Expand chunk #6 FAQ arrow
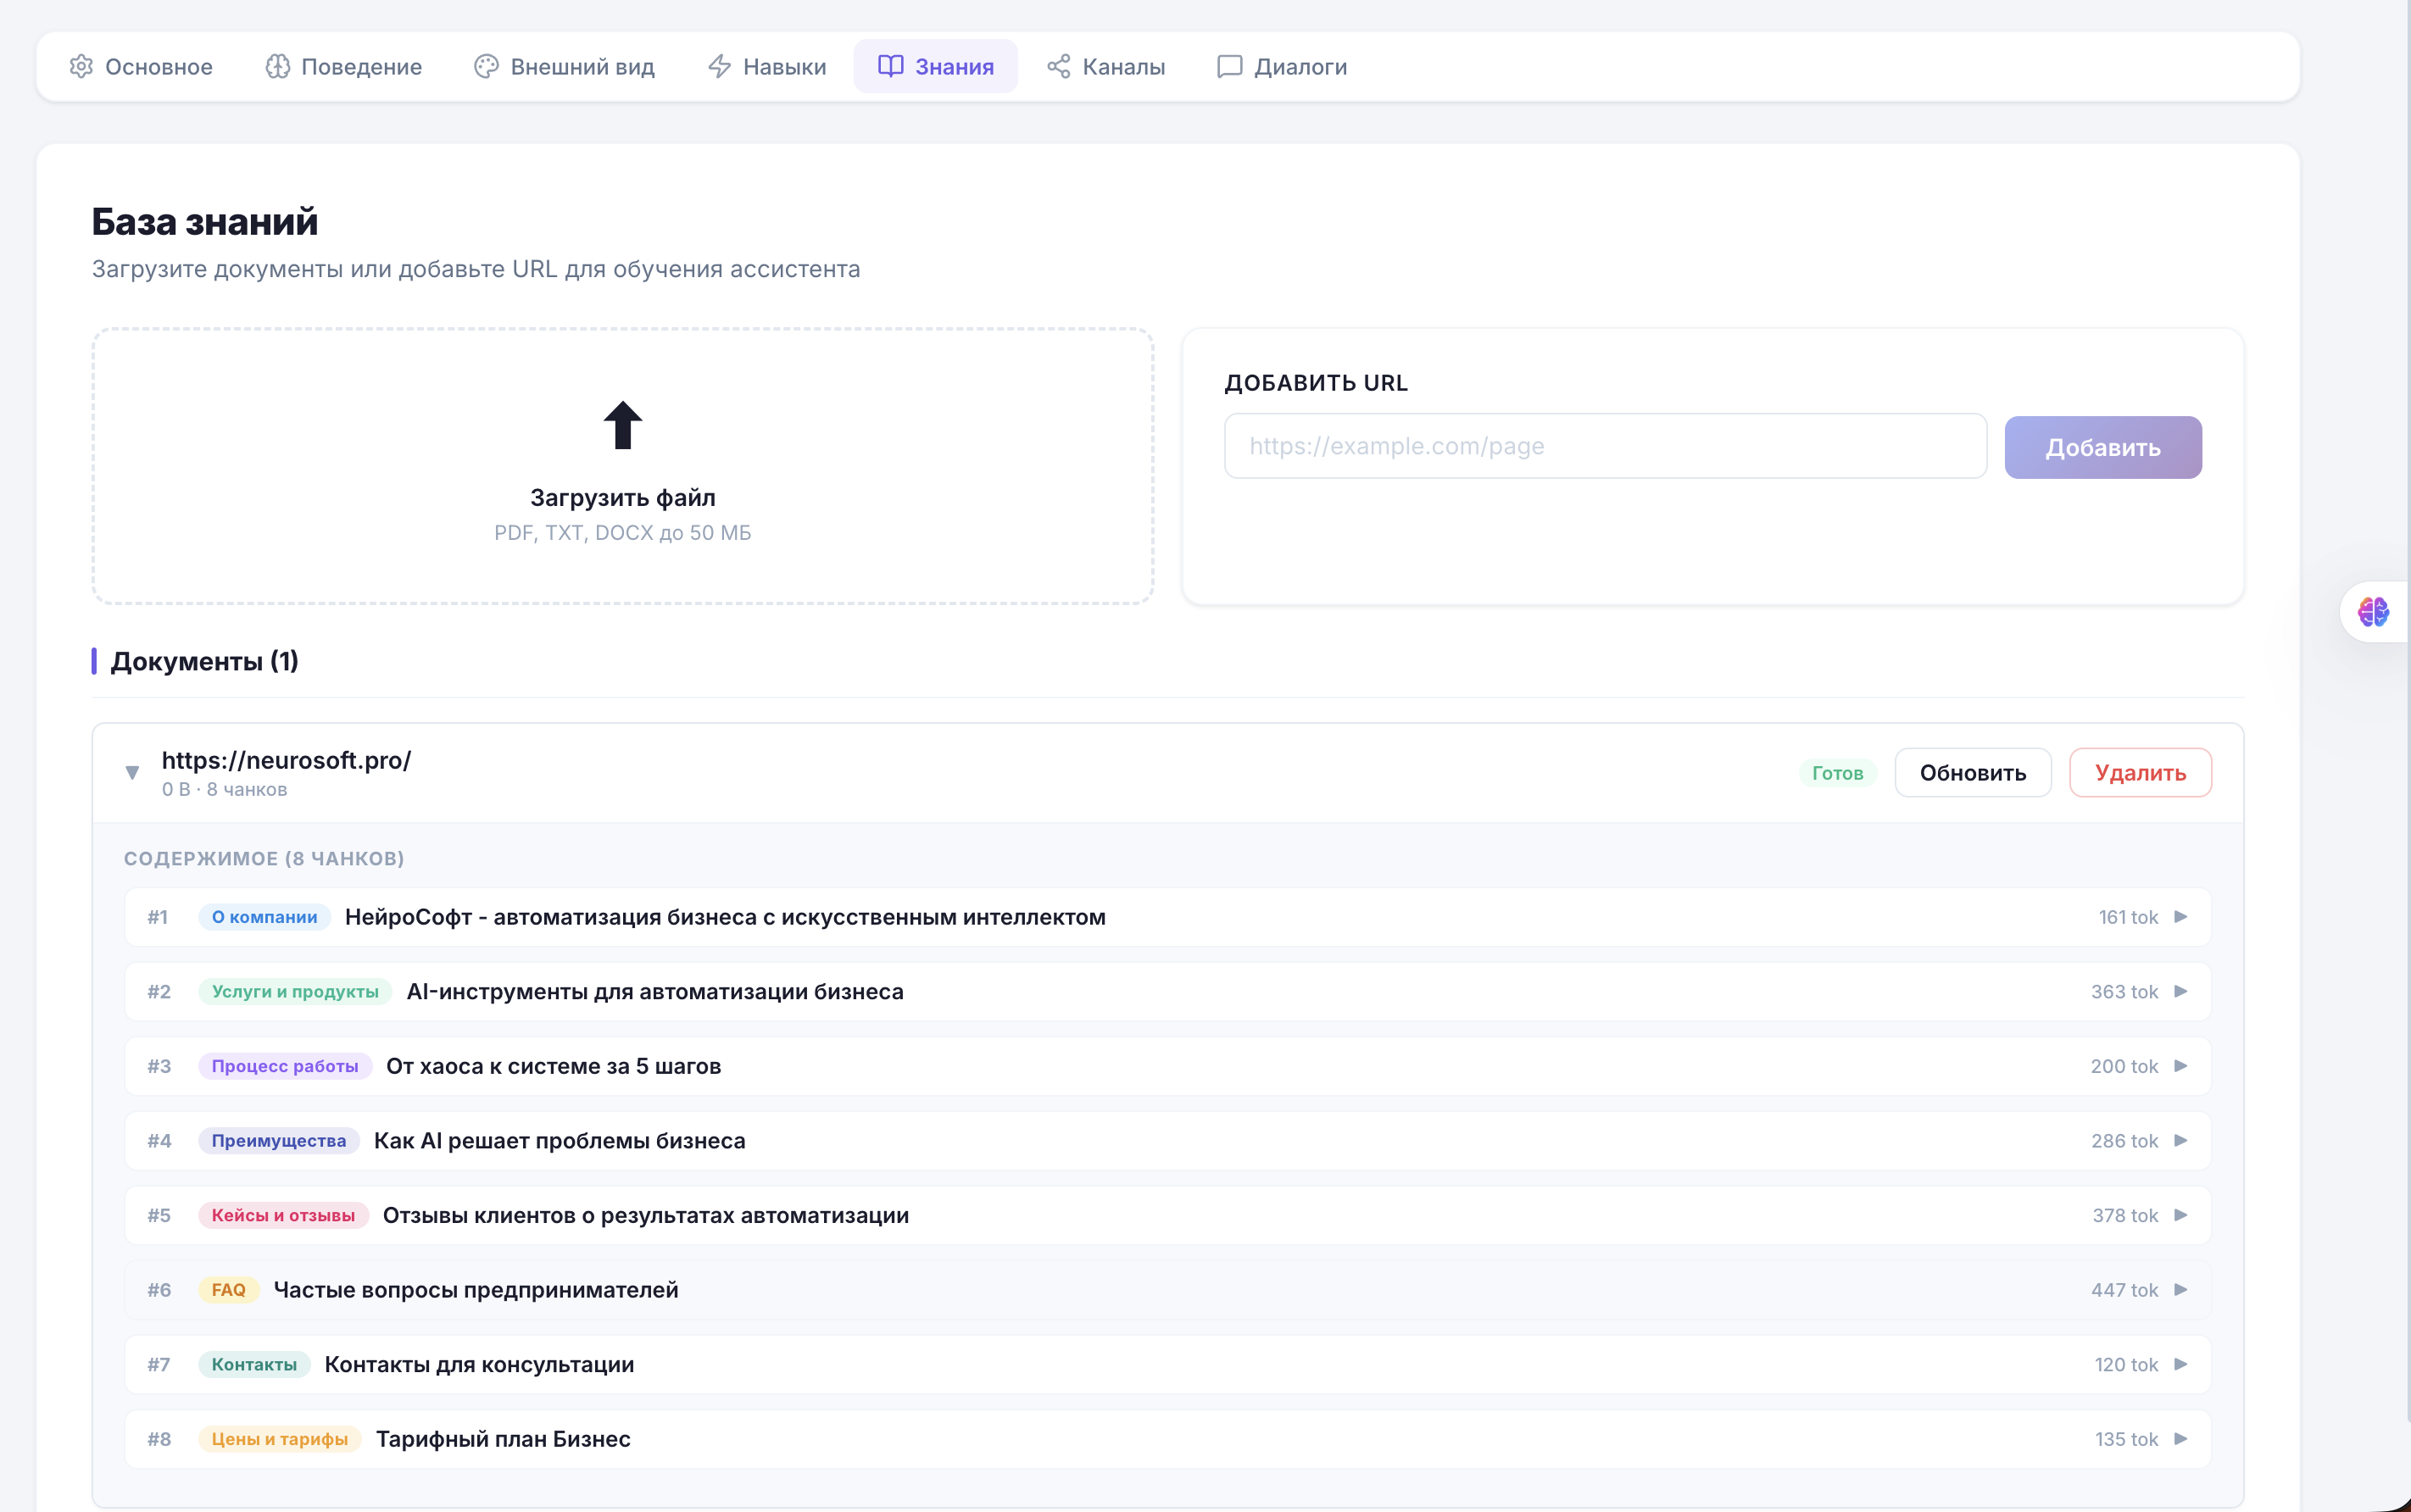 click(x=2181, y=1290)
